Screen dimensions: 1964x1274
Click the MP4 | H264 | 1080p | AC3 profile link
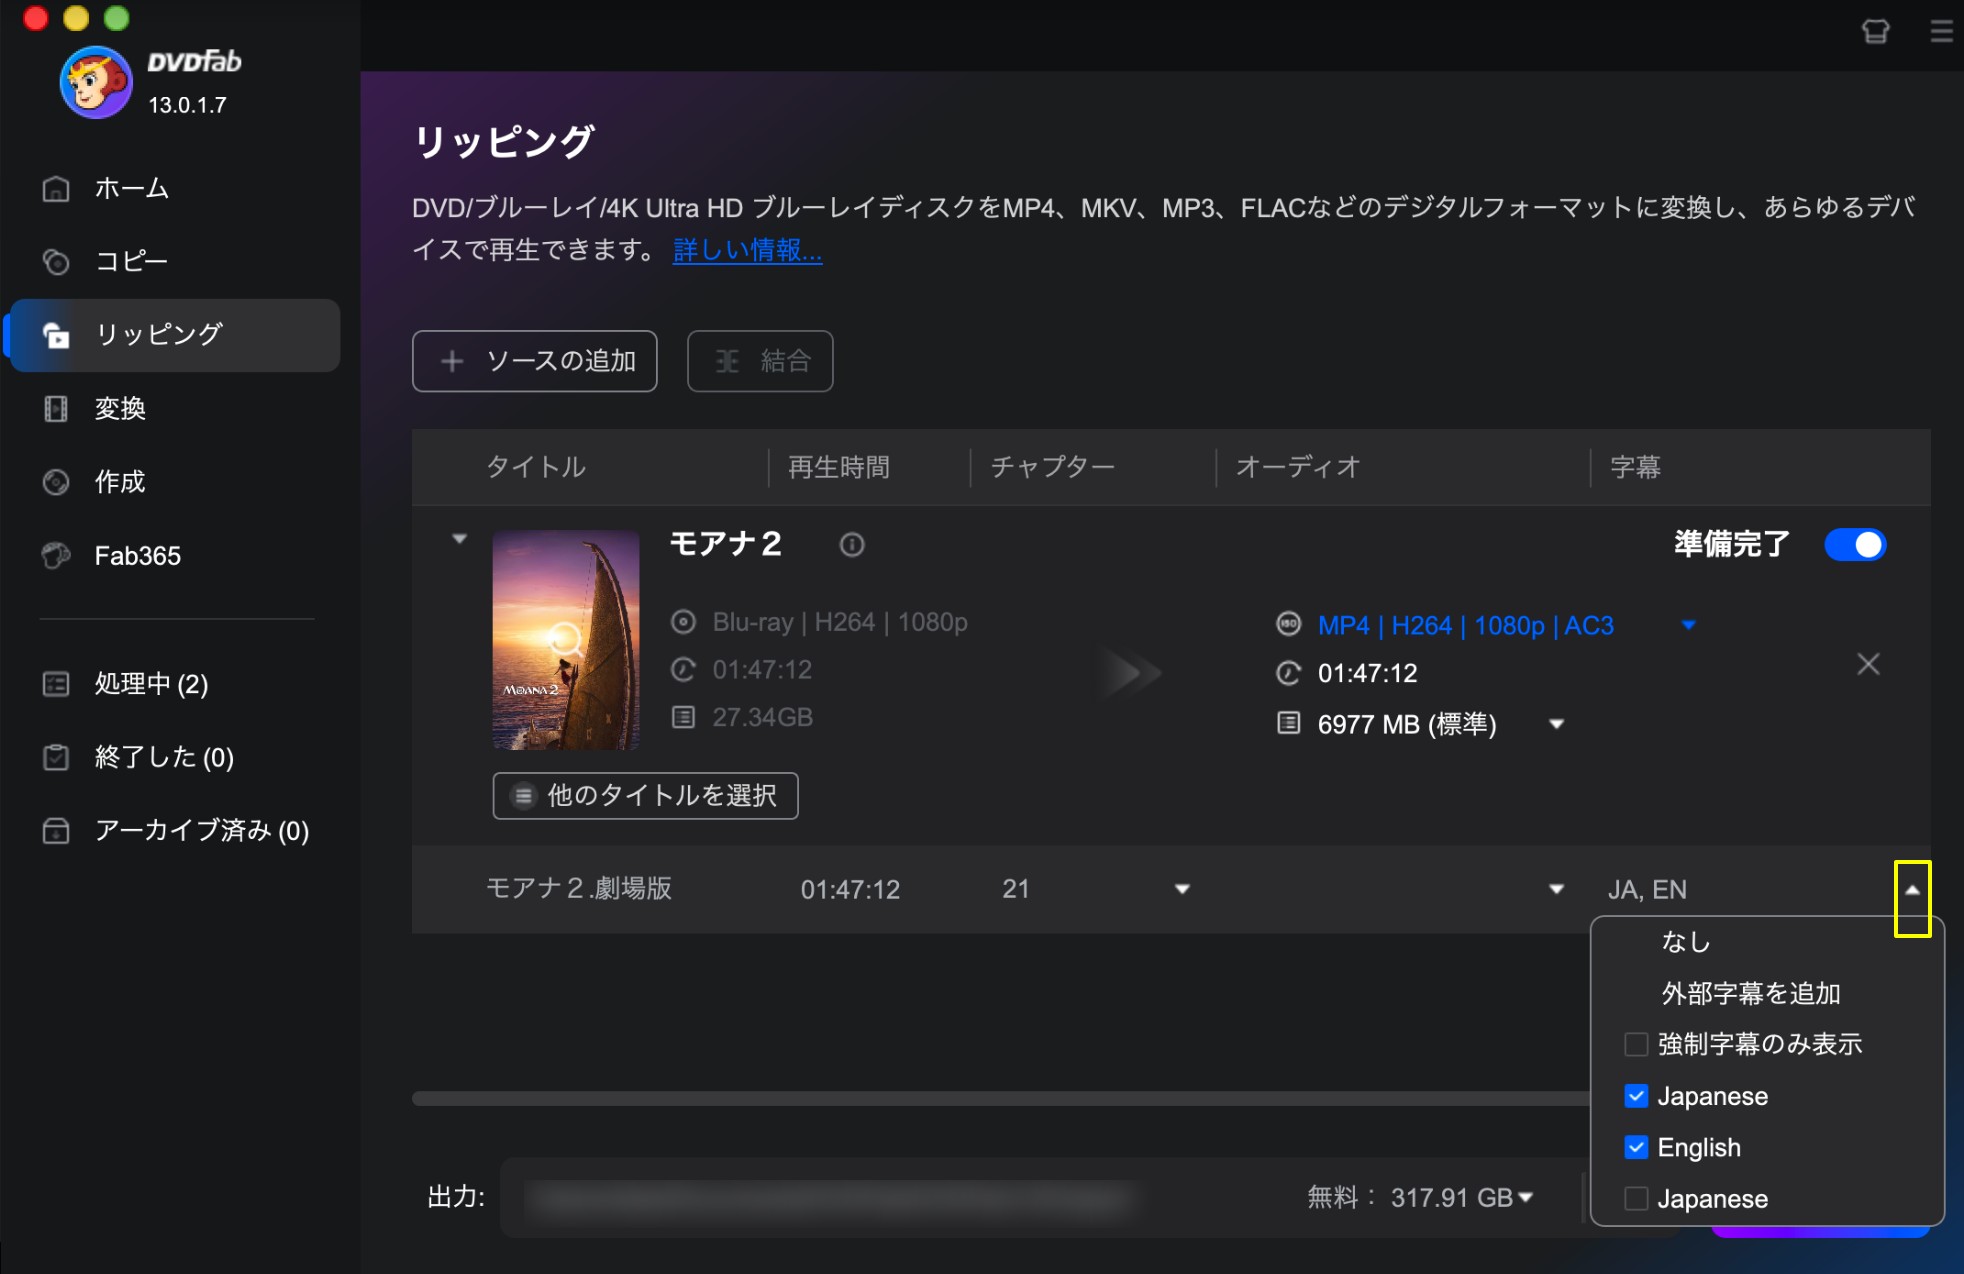pyautogui.click(x=1466, y=626)
